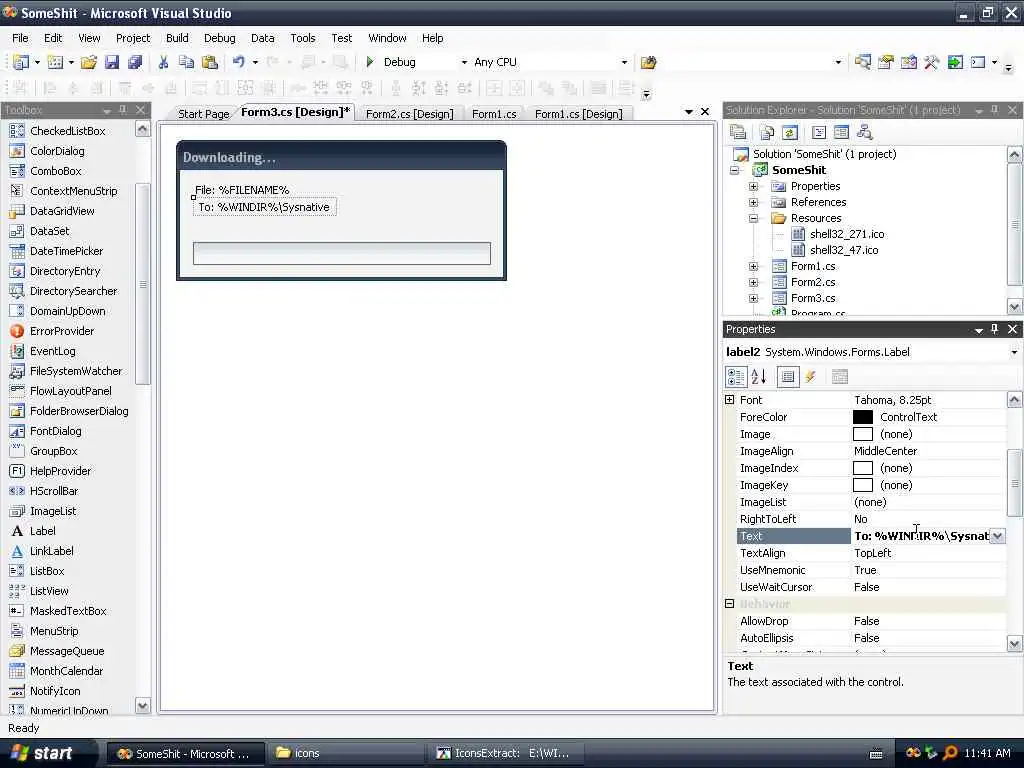Open the Debug configuration dropdown
Image resolution: width=1024 pixels, height=768 pixels.
click(464, 62)
